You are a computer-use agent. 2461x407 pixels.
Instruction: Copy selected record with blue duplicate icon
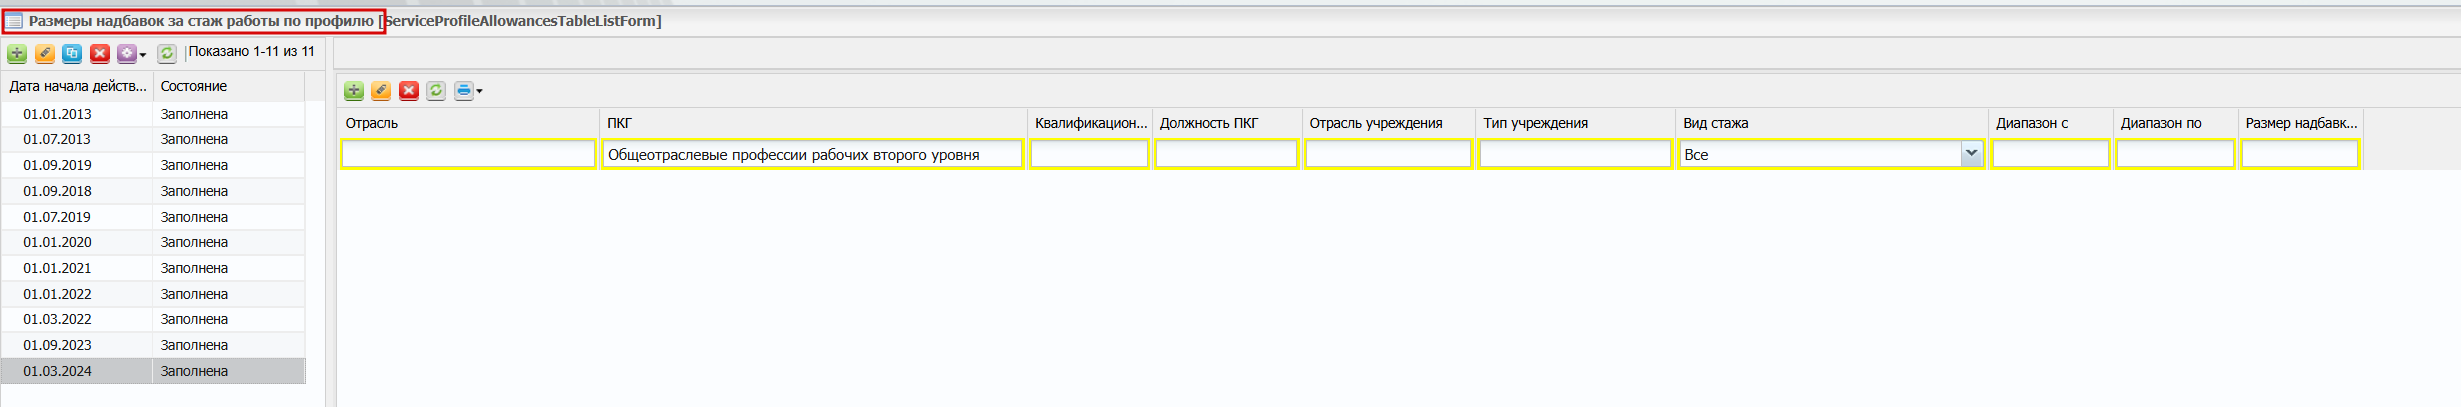[72, 54]
